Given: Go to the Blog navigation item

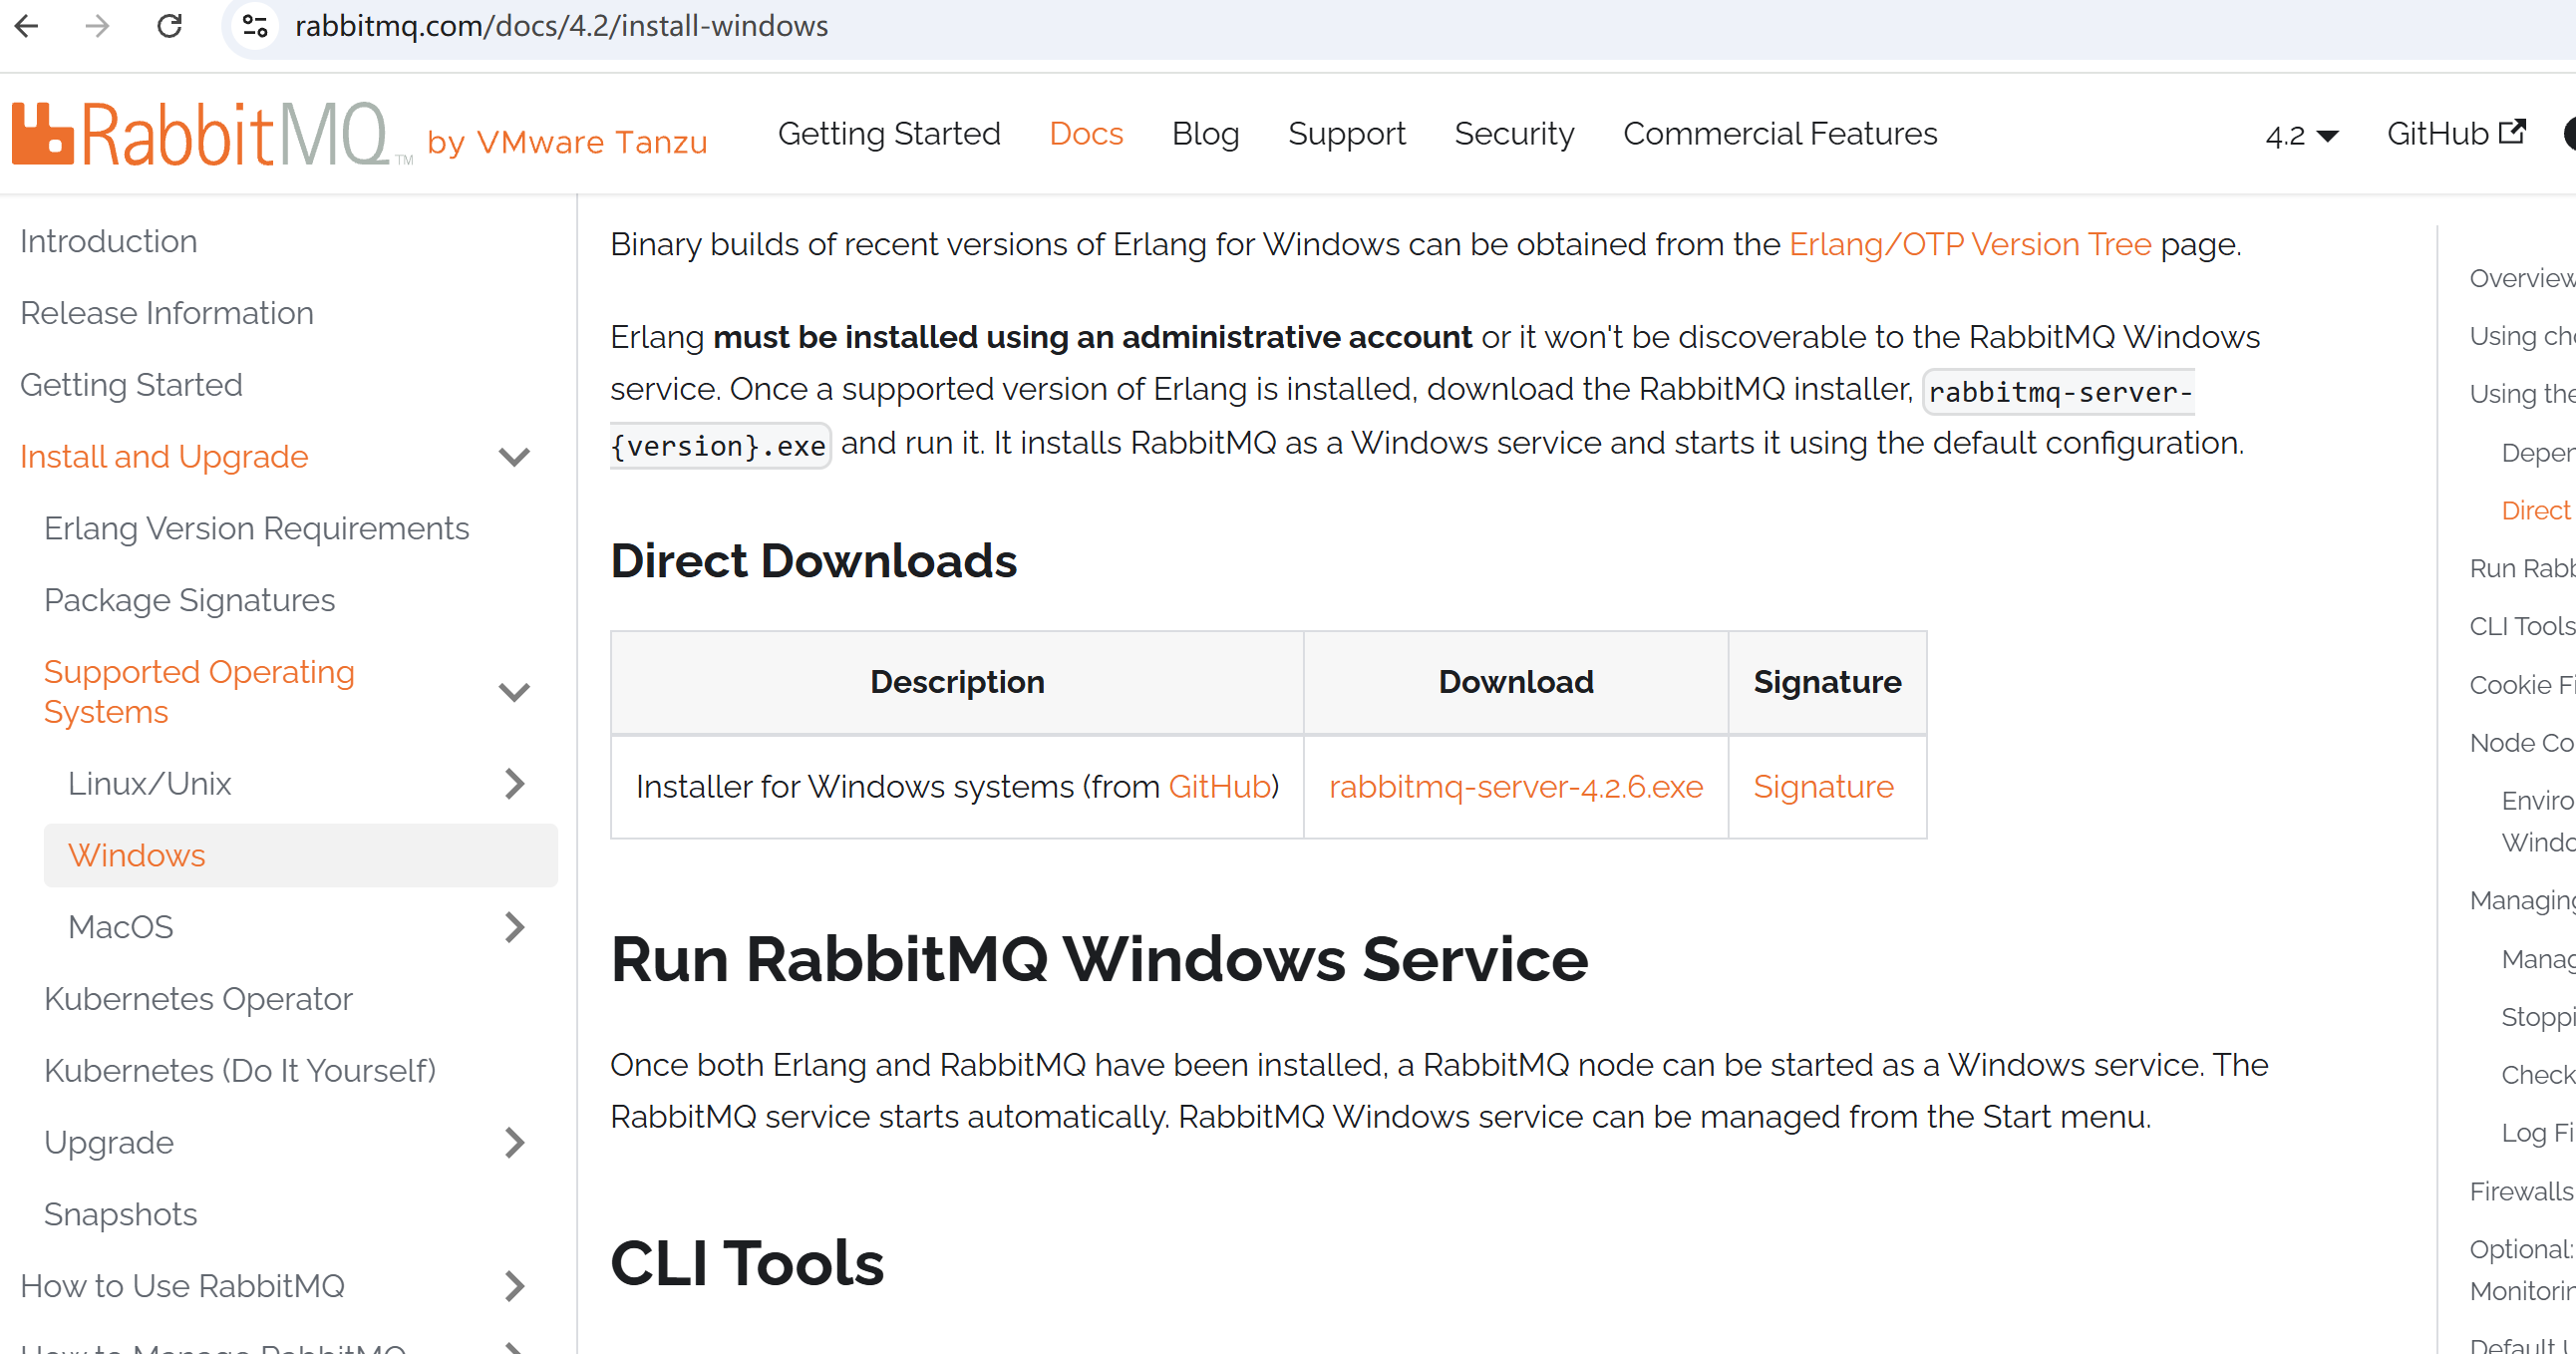Looking at the screenshot, I should click(x=1205, y=134).
